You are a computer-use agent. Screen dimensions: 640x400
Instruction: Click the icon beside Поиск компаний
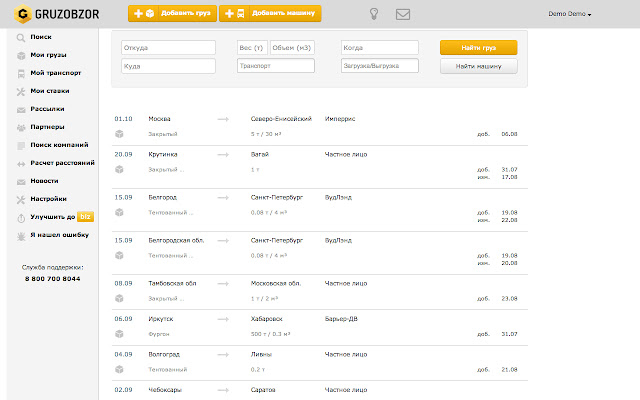click(21, 145)
